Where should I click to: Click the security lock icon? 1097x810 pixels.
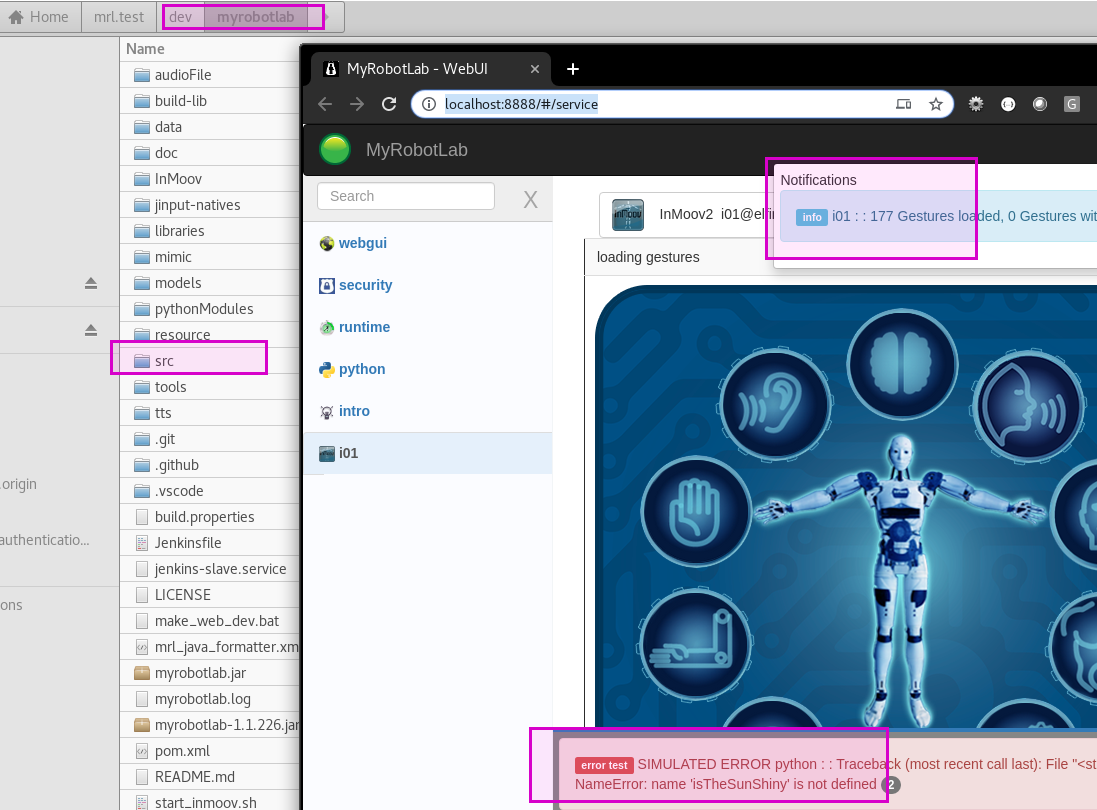tap(327, 285)
